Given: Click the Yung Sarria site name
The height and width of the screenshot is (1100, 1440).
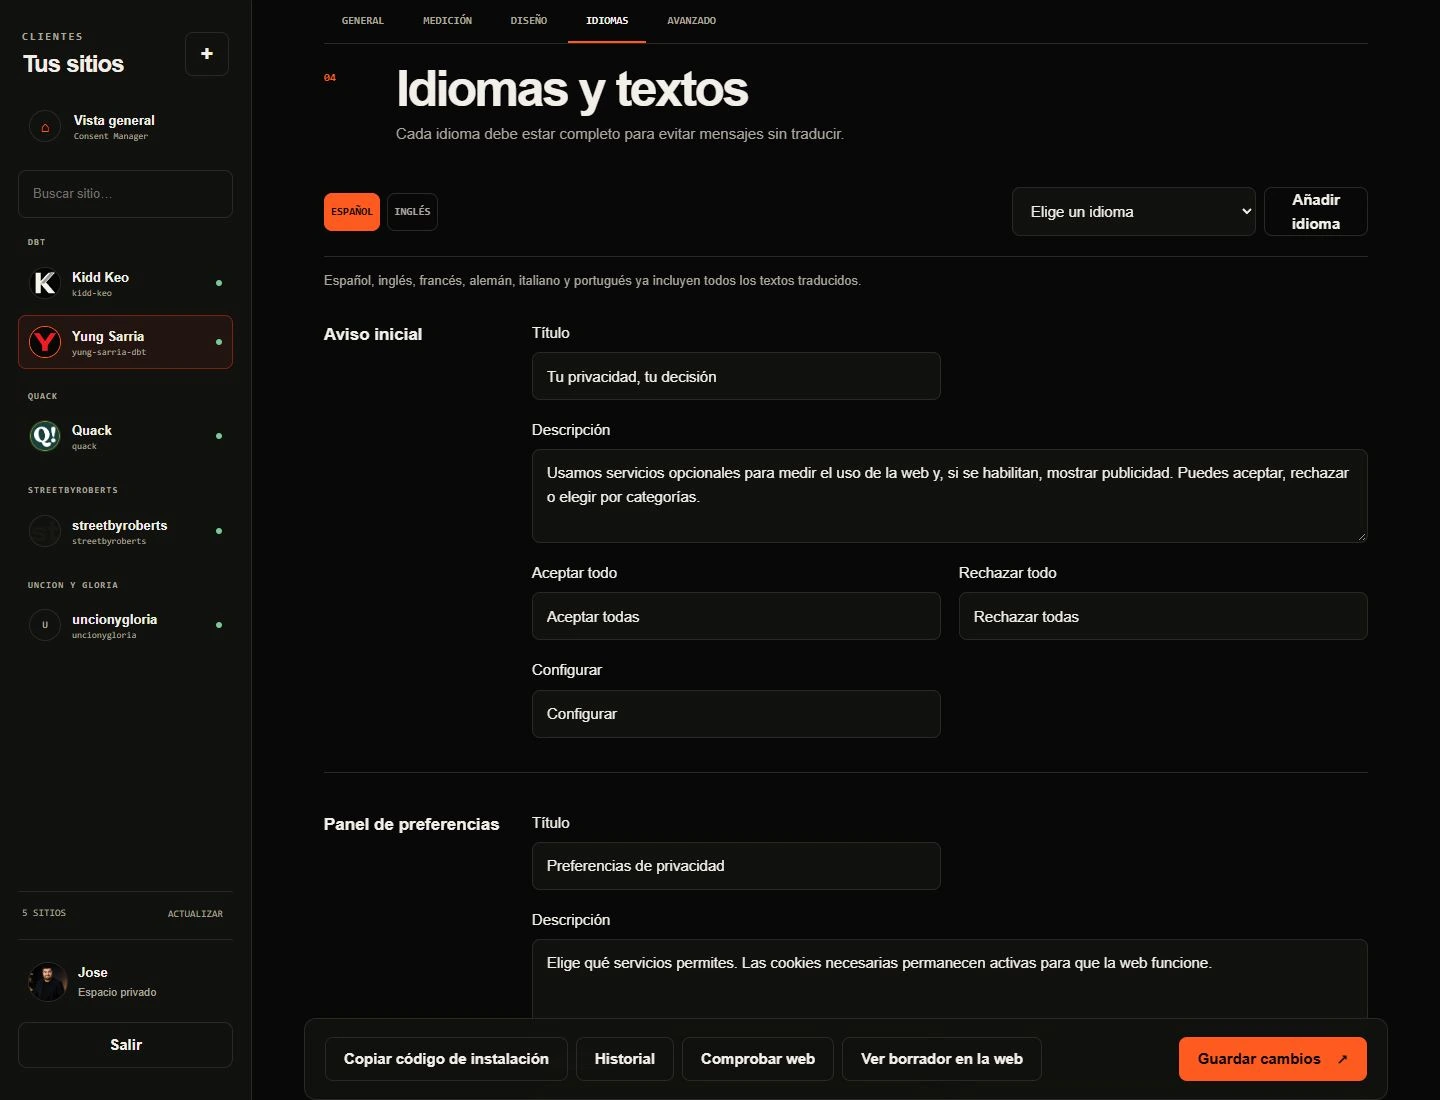Looking at the screenshot, I should click(x=108, y=336).
